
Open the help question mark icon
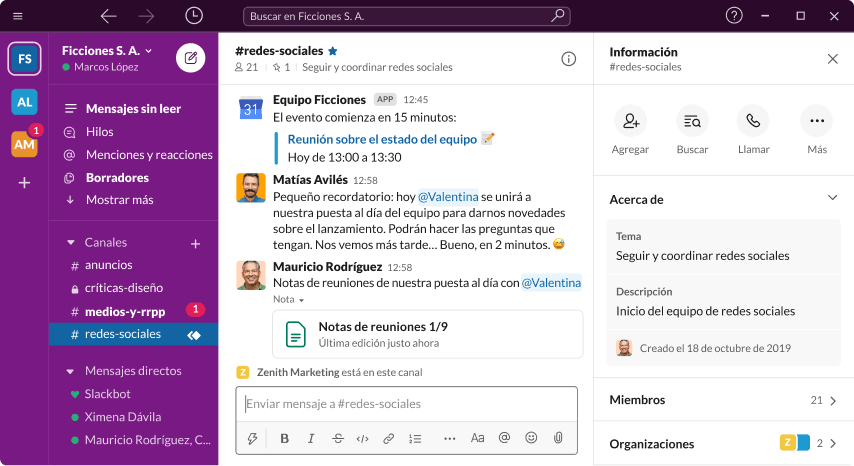(734, 16)
